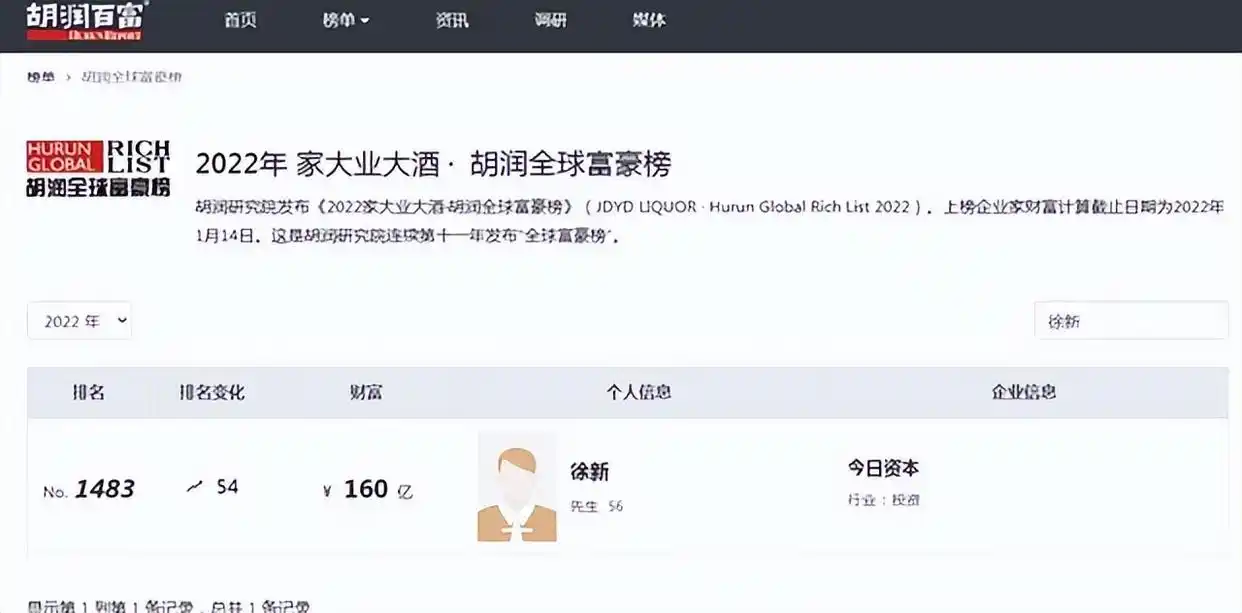Select 资讯 from the top navigation
Image resolution: width=1242 pixels, height=613 pixels.
point(451,19)
